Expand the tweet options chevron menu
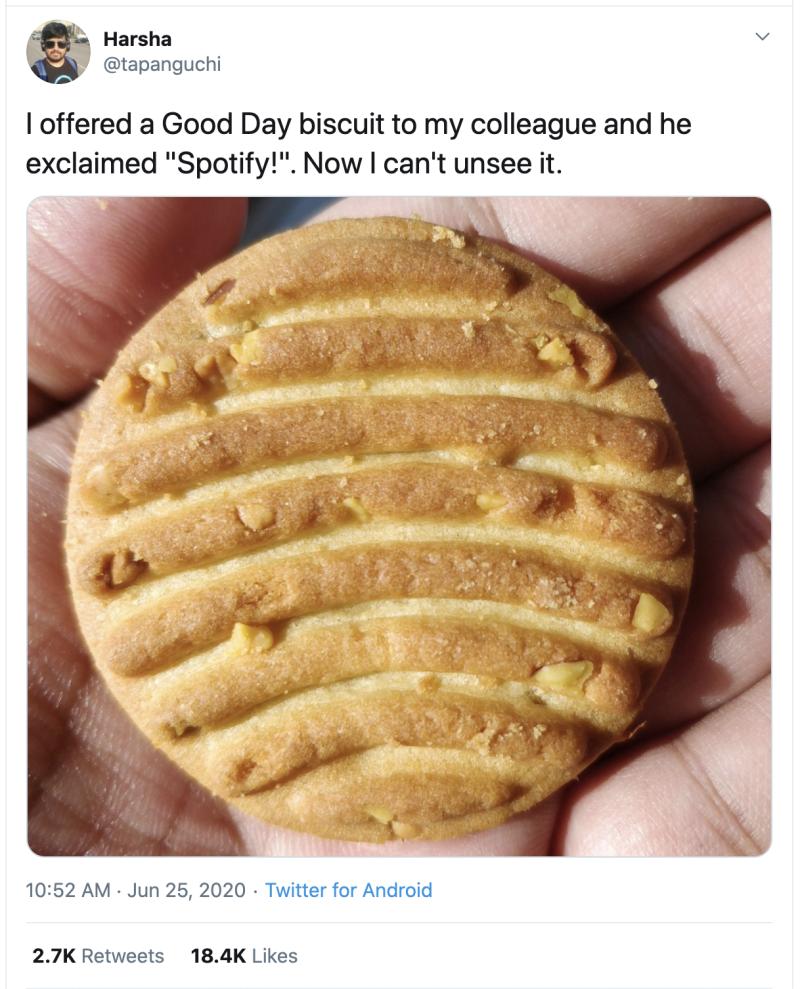The image size is (800, 989). tap(762, 37)
